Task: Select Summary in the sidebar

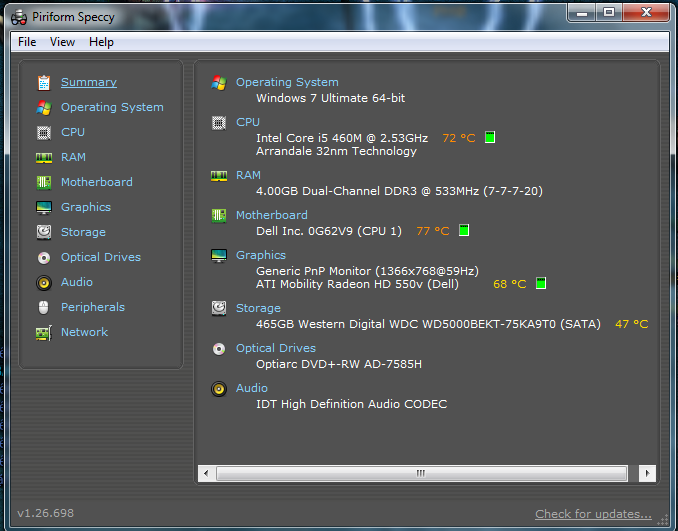Action: pos(89,82)
